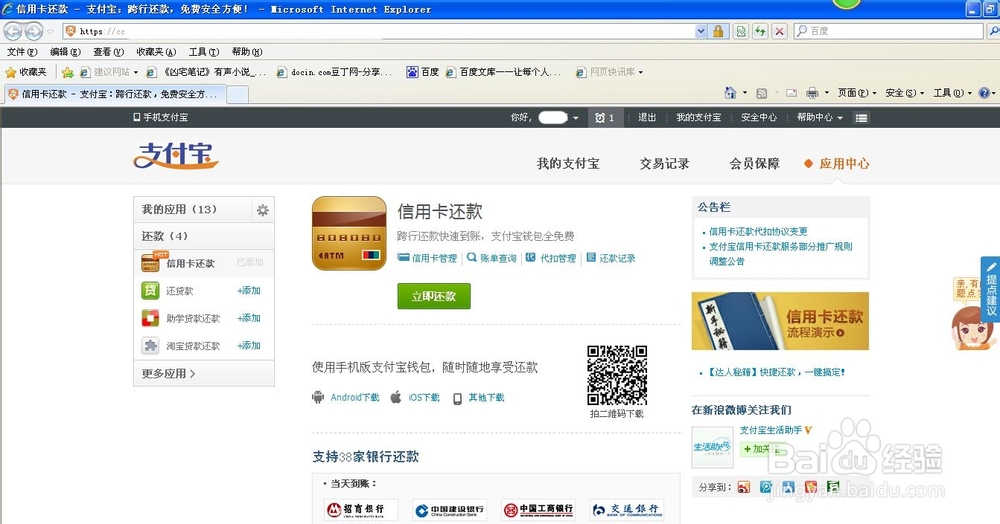The height and width of the screenshot is (524, 1000).
Task: Click the 招商银行 bank logo
Action: pyautogui.click(x=361, y=510)
